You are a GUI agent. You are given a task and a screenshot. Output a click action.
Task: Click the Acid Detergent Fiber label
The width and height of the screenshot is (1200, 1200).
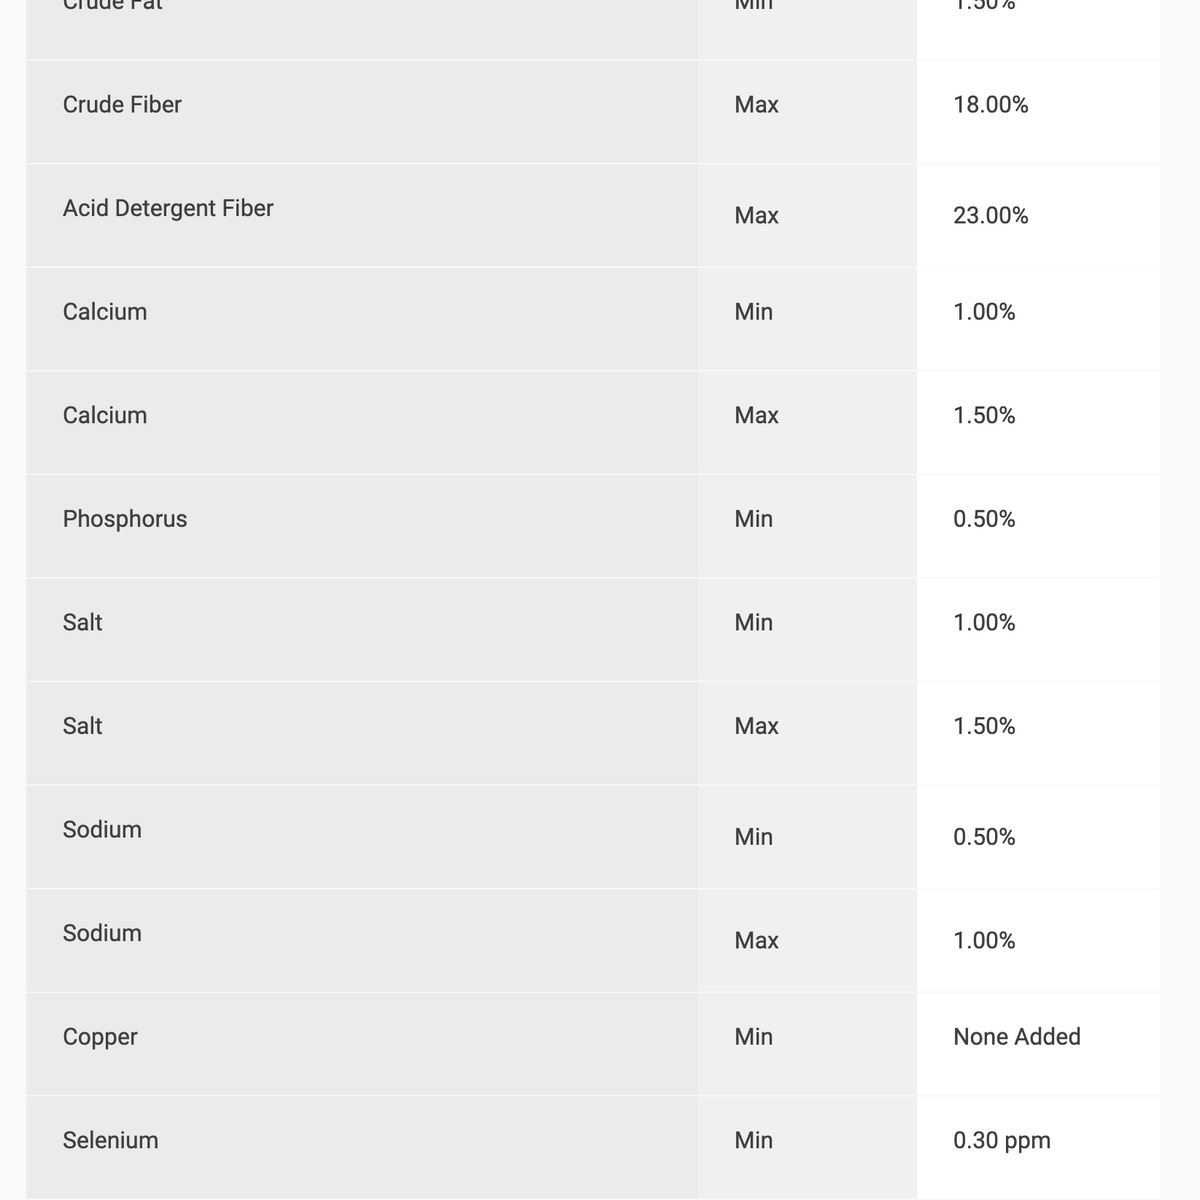tap(168, 208)
